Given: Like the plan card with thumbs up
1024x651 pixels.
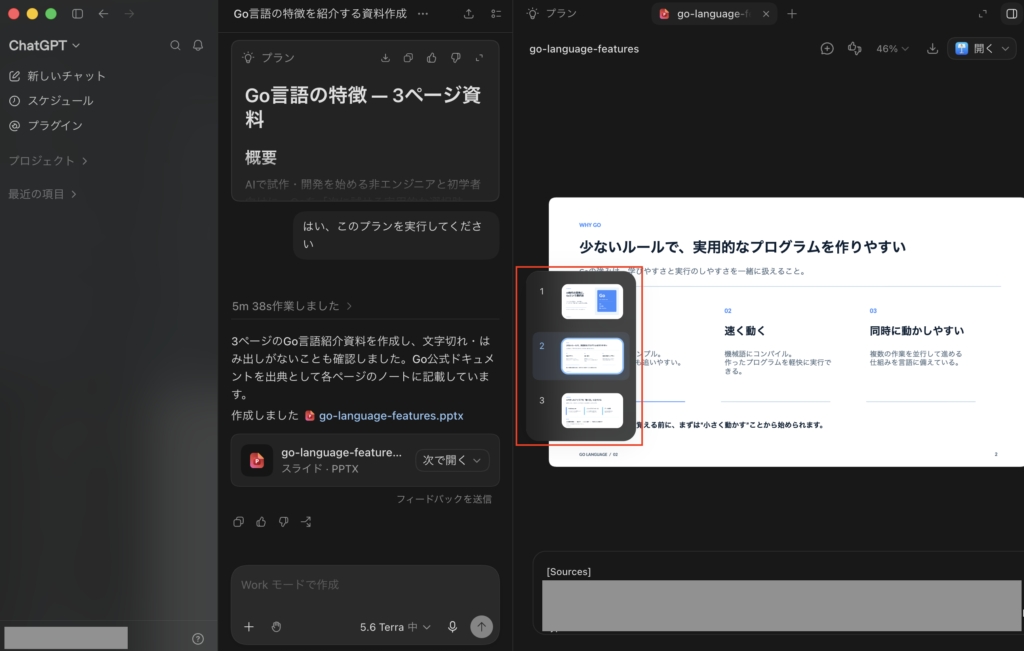Looking at the screenshot, I should (x=432, y=58).
